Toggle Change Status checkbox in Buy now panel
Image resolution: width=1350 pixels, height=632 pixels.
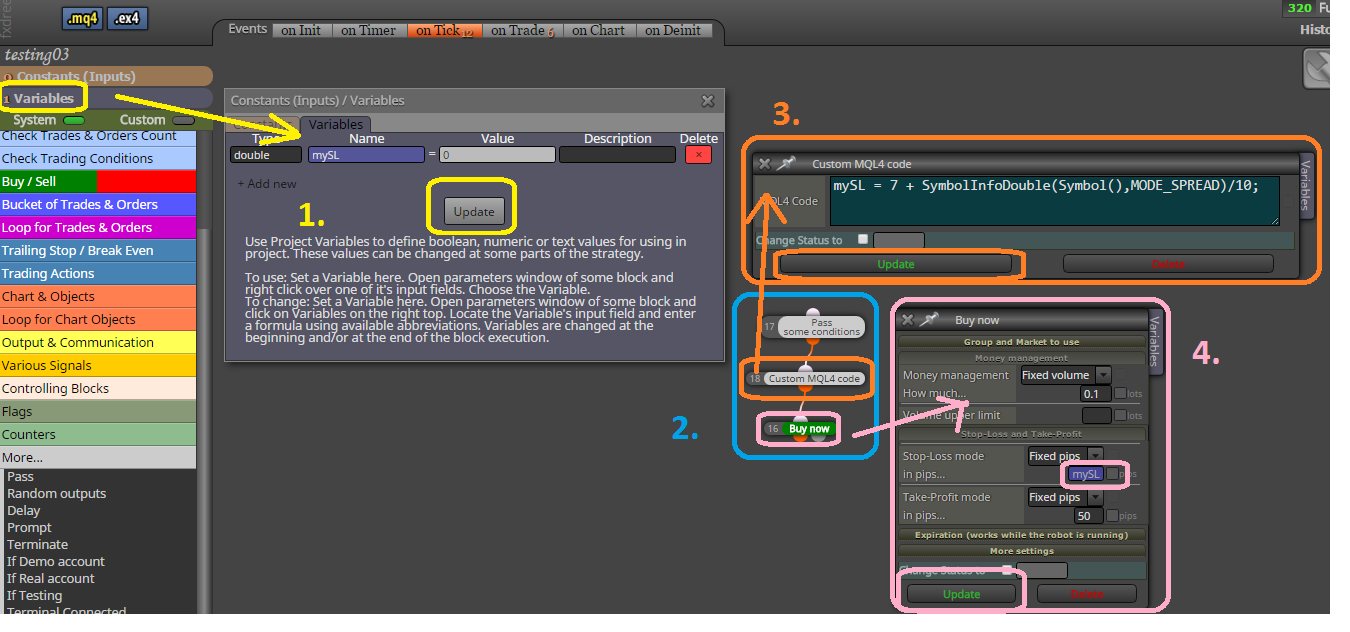coord(1007,570)
